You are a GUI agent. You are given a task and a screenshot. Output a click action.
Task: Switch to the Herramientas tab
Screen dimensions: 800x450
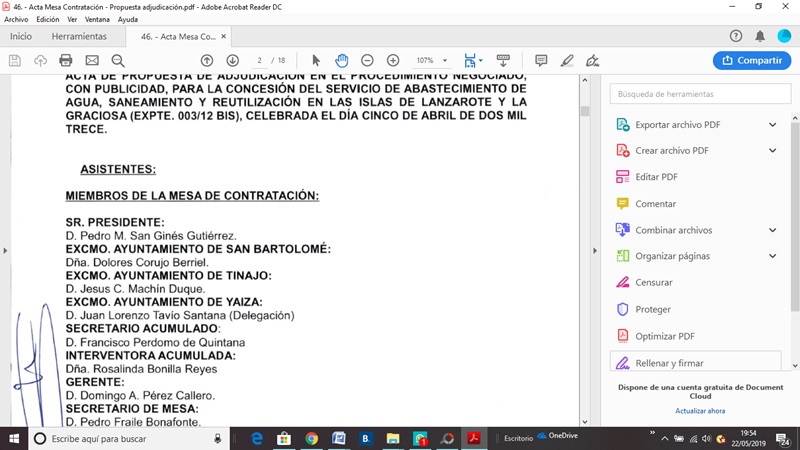(x=79, y=36)
